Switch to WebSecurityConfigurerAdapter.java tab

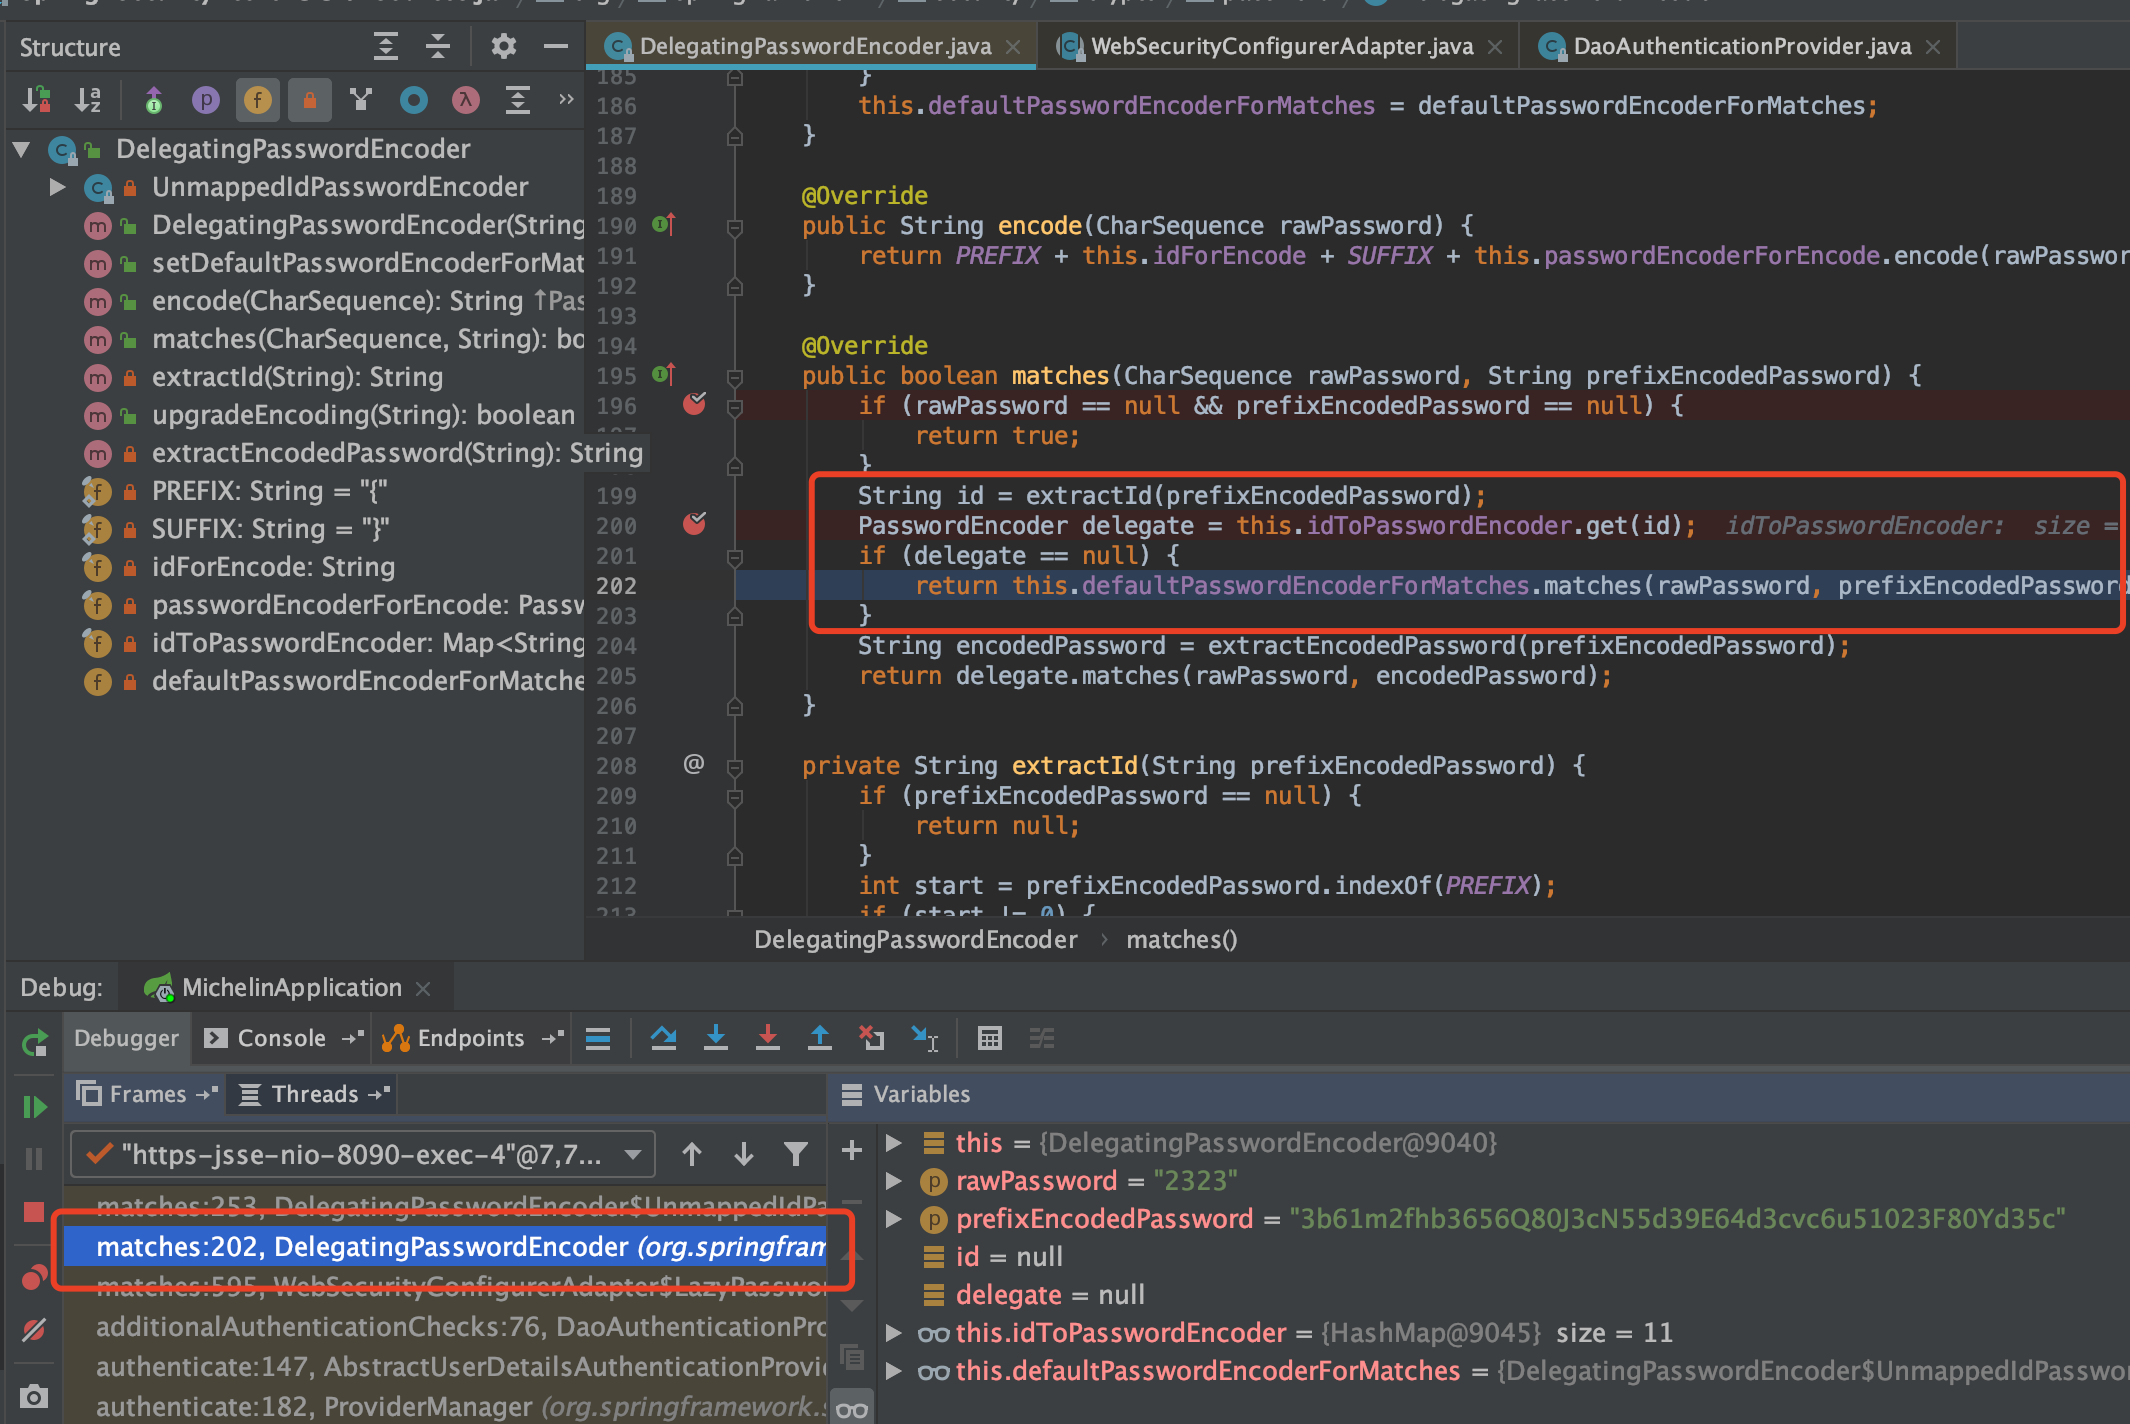(1280, 46)
